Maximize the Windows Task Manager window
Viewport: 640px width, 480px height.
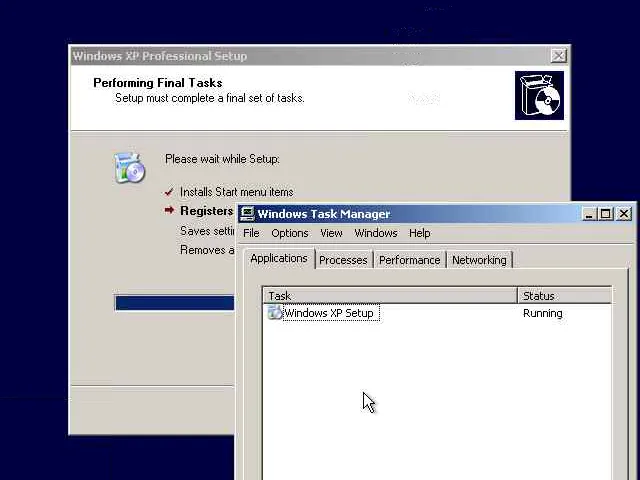606,214
